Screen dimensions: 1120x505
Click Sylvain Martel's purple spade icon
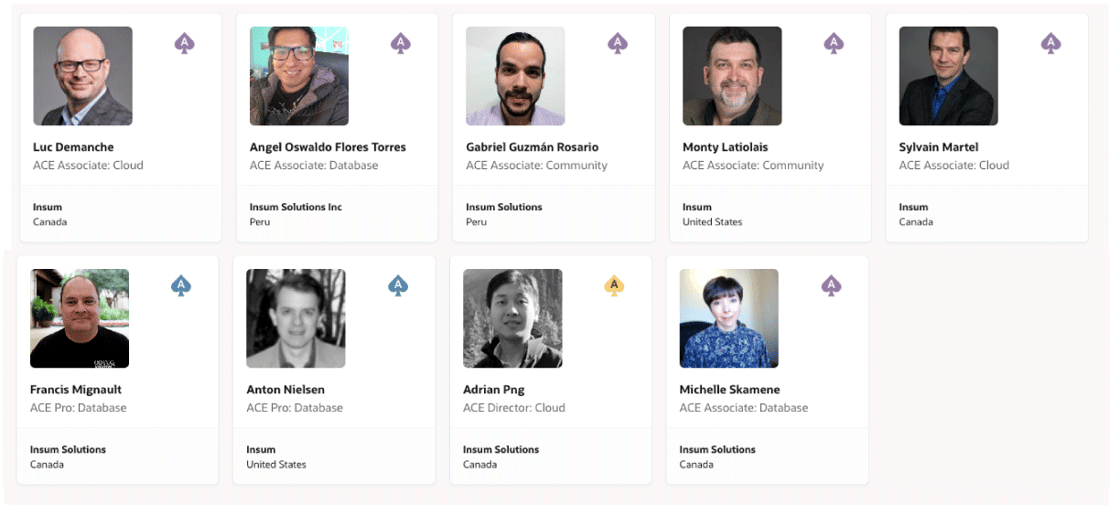point(1051,43)
